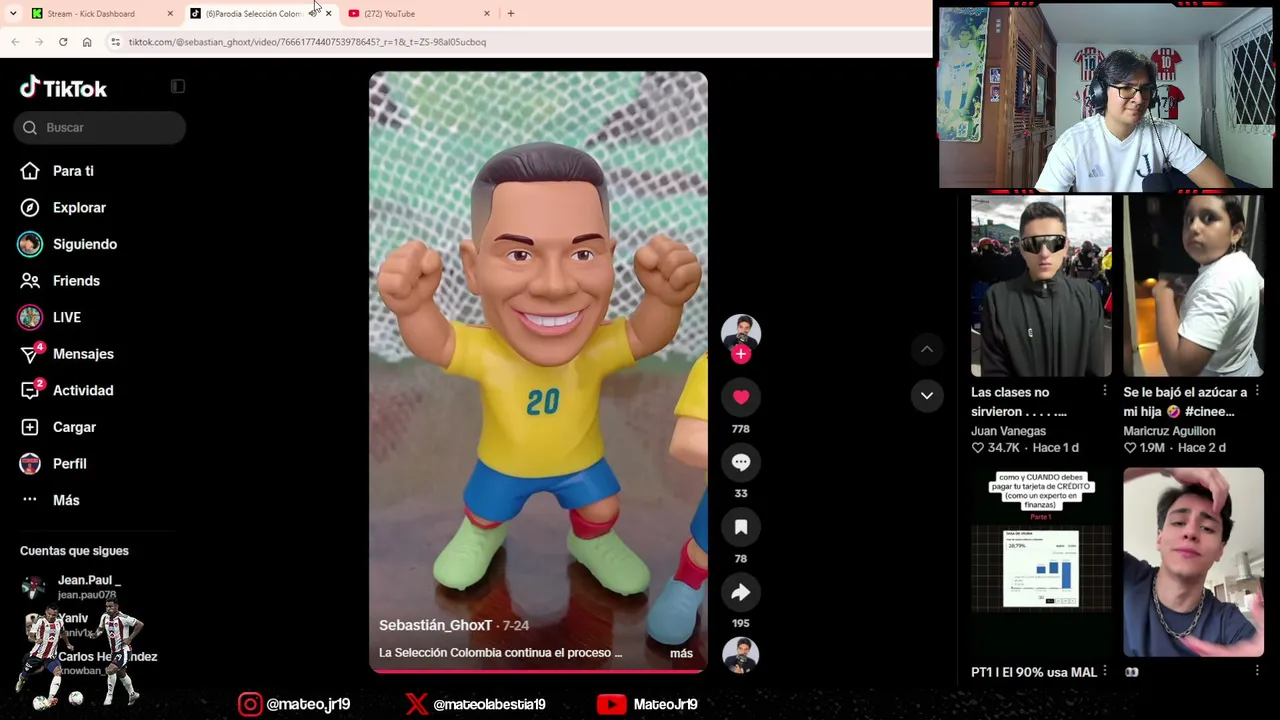Open the video comments
This screenshot has height=720, width=1280.
741,462
